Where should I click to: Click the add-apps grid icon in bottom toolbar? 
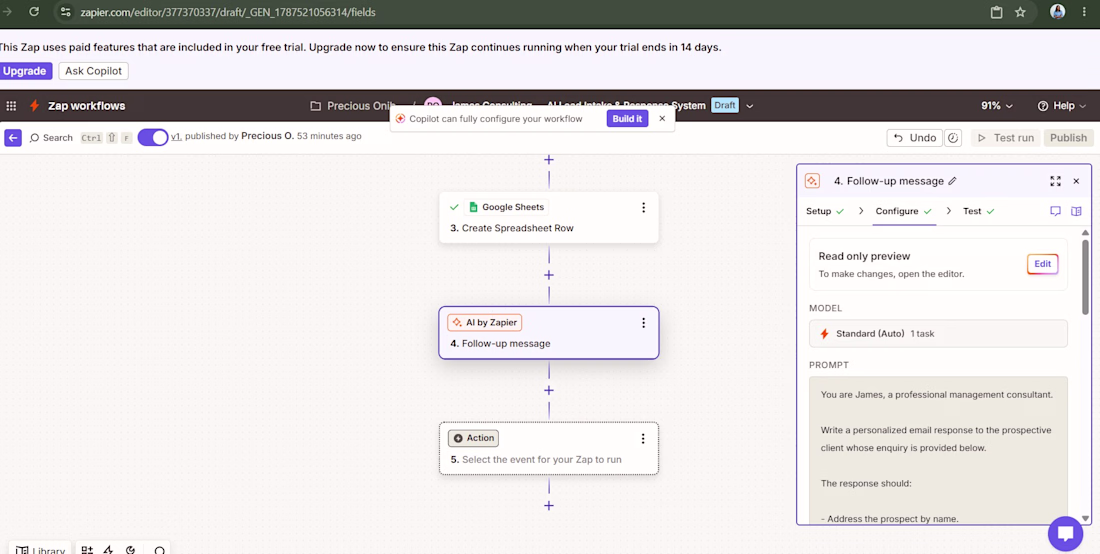(x=87, y=550)
